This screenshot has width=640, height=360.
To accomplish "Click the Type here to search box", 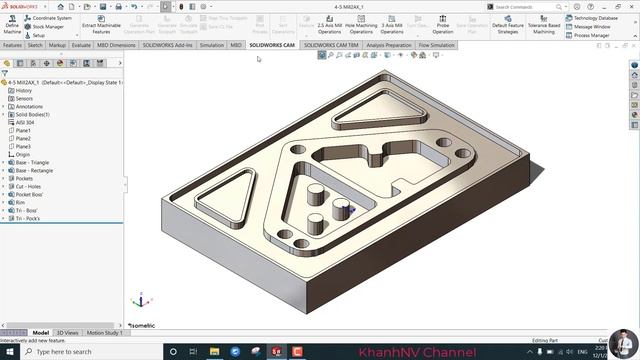I will point(91,351).
